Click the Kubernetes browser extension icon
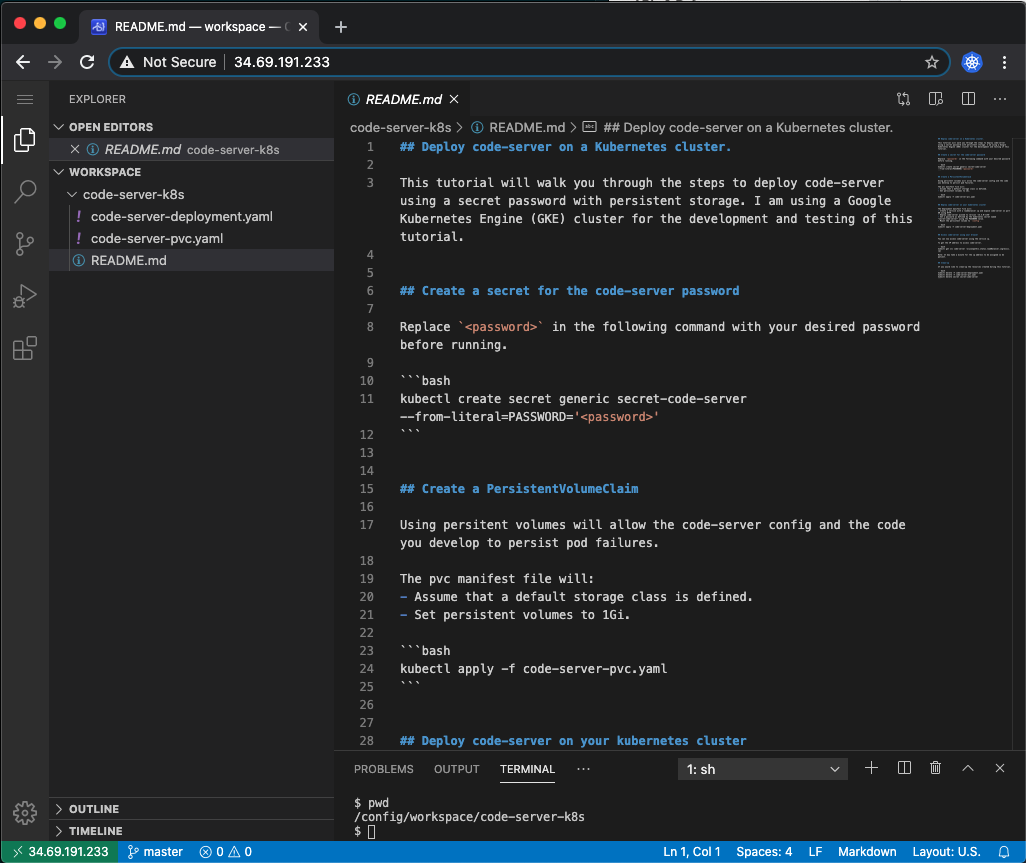The image size is (1026, 863). pyautogui.click(x=972, y=62)
